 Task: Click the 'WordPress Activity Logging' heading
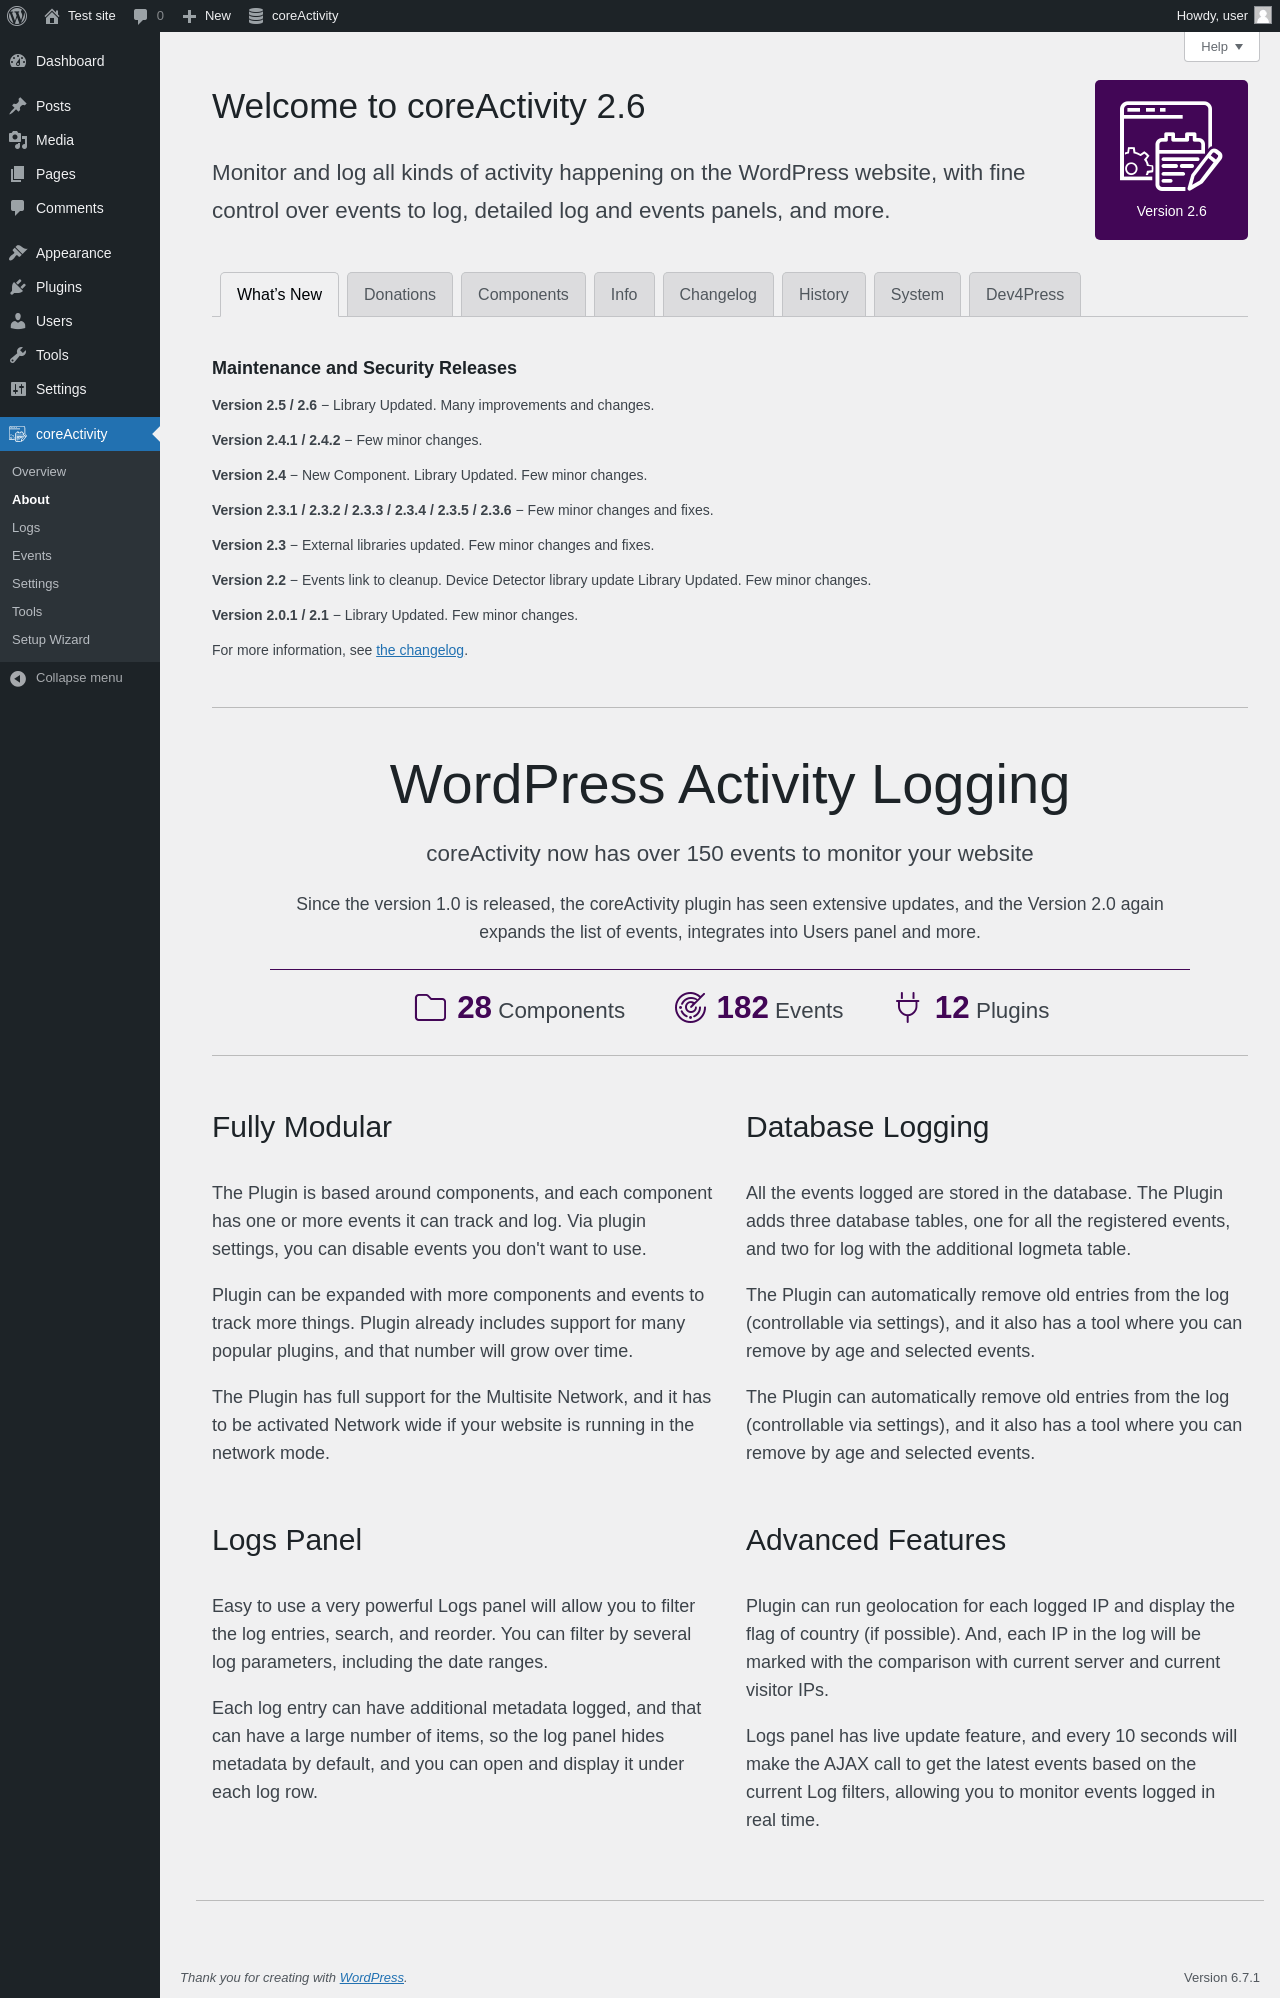coord(730,784)
